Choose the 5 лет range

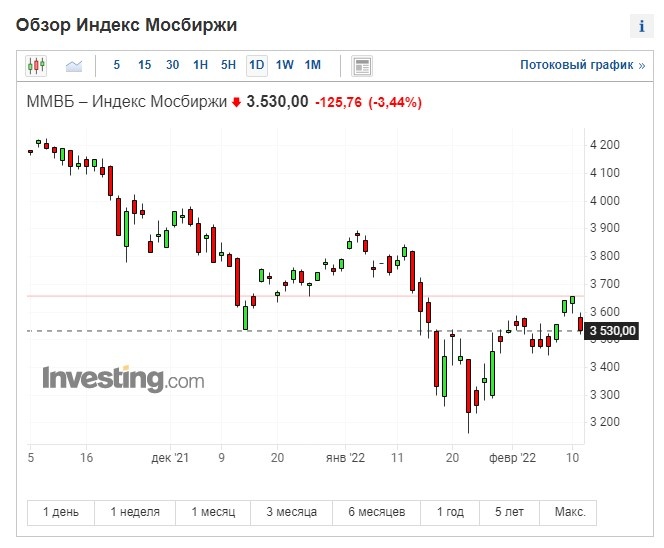tap(509, 512)
